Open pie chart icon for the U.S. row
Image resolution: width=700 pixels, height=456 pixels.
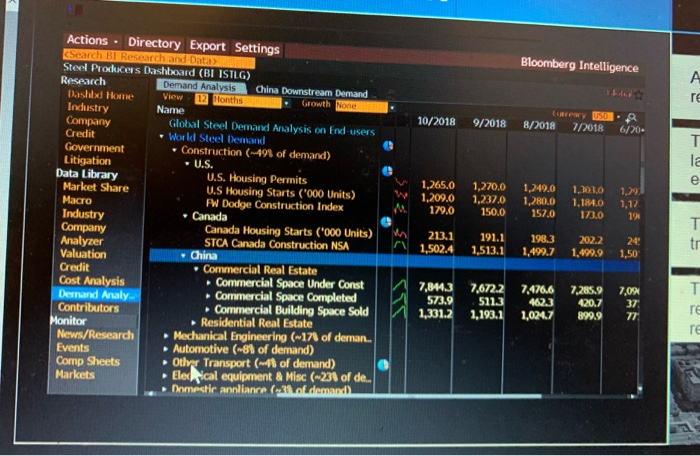387,171
